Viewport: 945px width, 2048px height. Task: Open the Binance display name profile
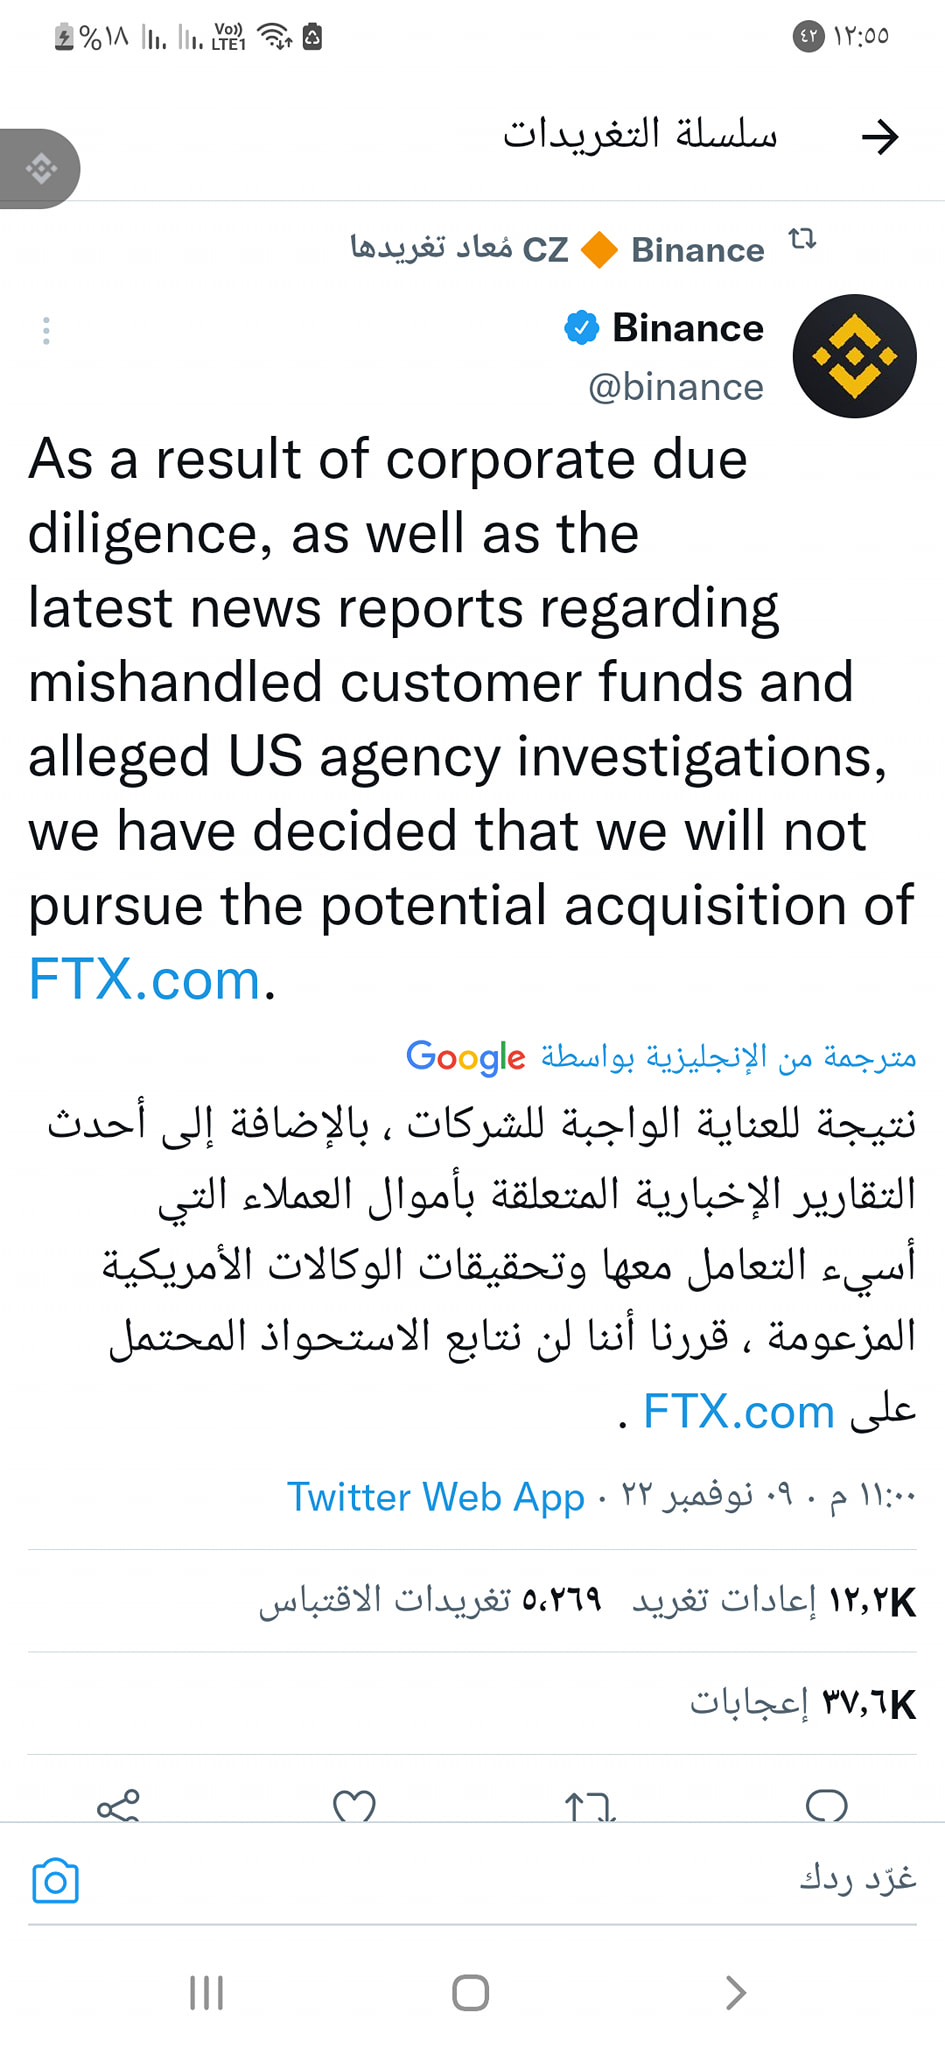click(x=687, y=328)
